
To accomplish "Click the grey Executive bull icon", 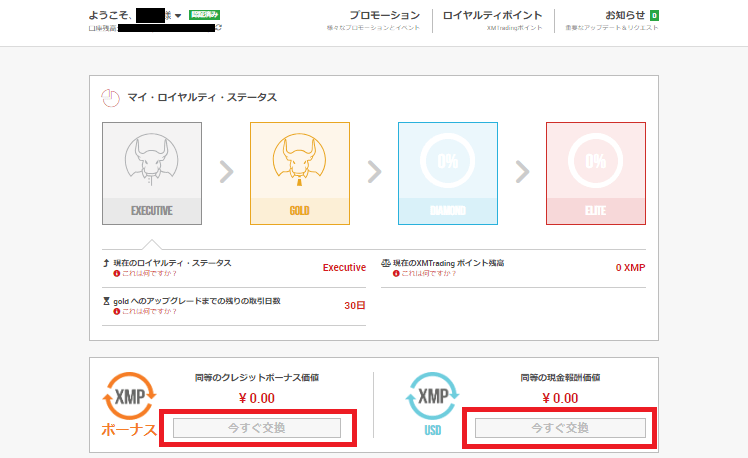I will click(152, 160).
